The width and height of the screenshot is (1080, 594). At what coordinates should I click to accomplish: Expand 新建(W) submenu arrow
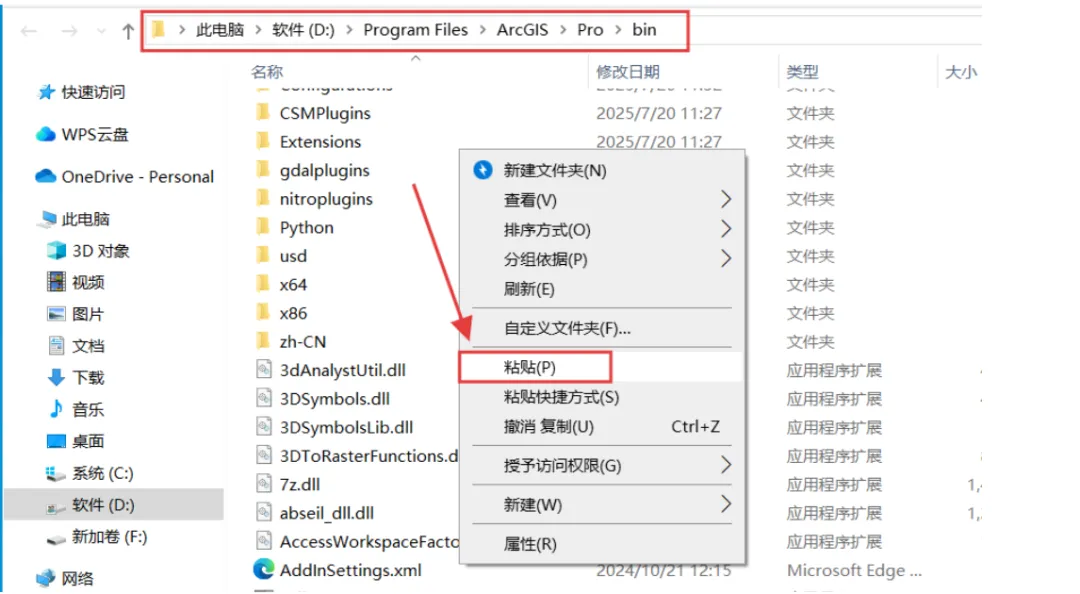[725, 504]
